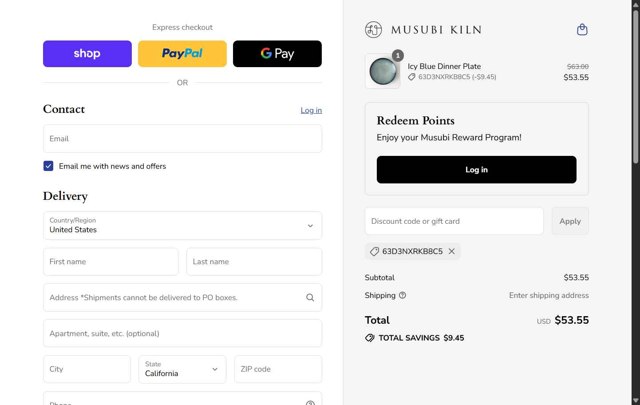Image resolution: width=640 pixels, height=405 pixels.
Task: Open the Country/Region dropdown
Action: (x=182, y=225)
